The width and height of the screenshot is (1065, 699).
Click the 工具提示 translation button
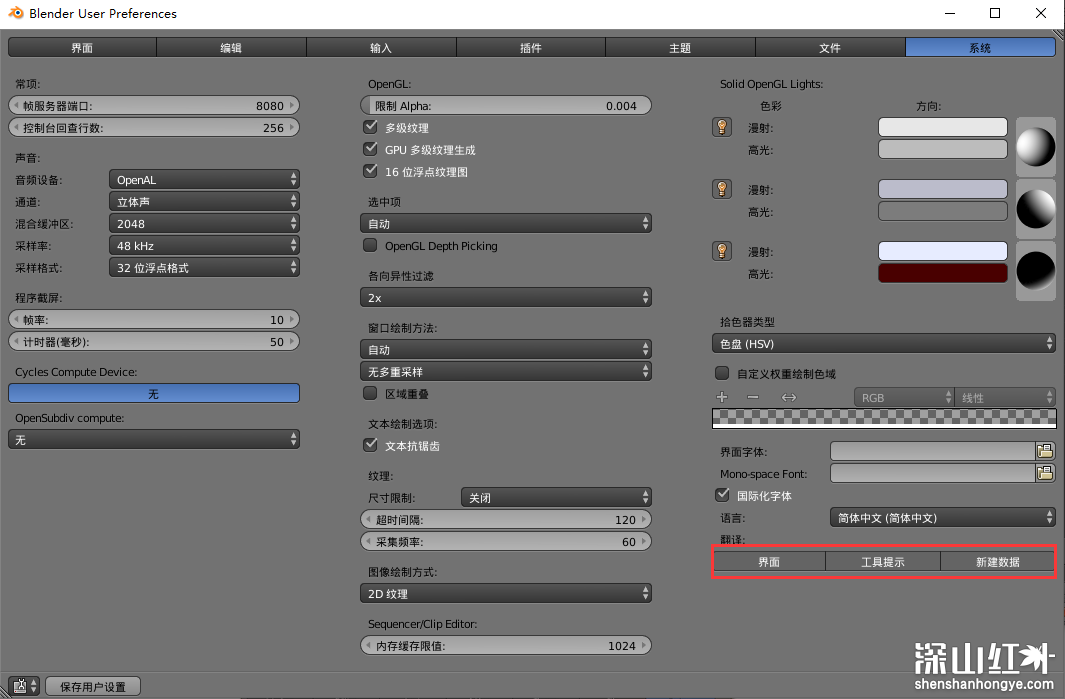click(883, 562)
